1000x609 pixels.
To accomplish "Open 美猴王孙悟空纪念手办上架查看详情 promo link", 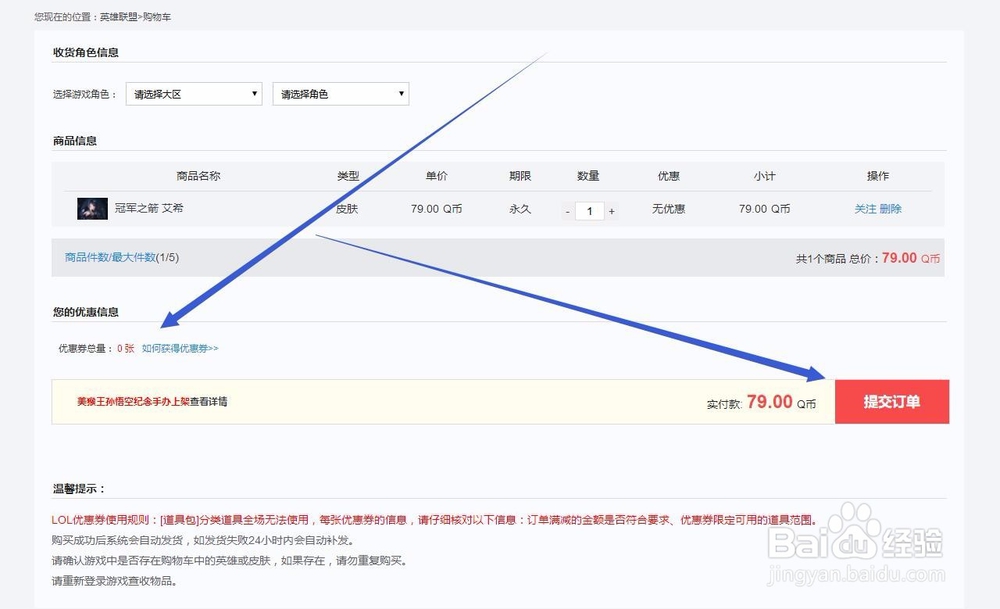I will [x=152, y=402].
